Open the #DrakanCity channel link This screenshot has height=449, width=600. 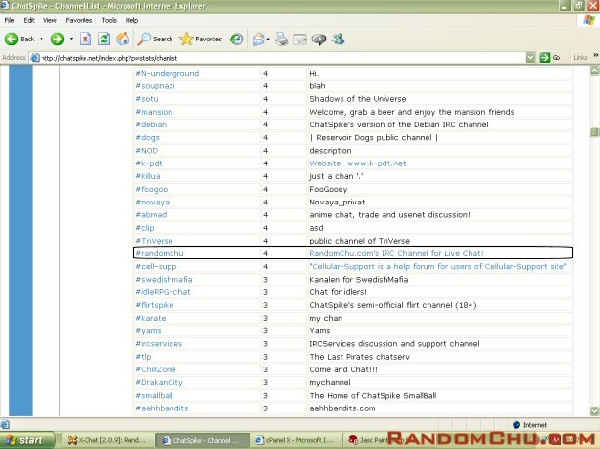(159, 382)
